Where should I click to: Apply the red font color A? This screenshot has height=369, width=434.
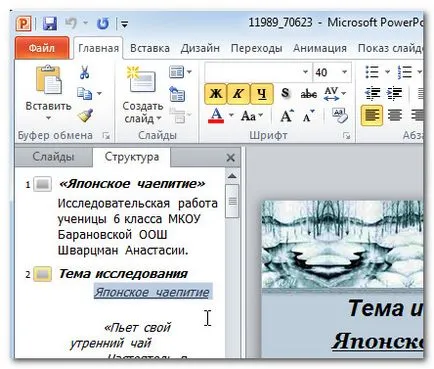coord(216,116)
